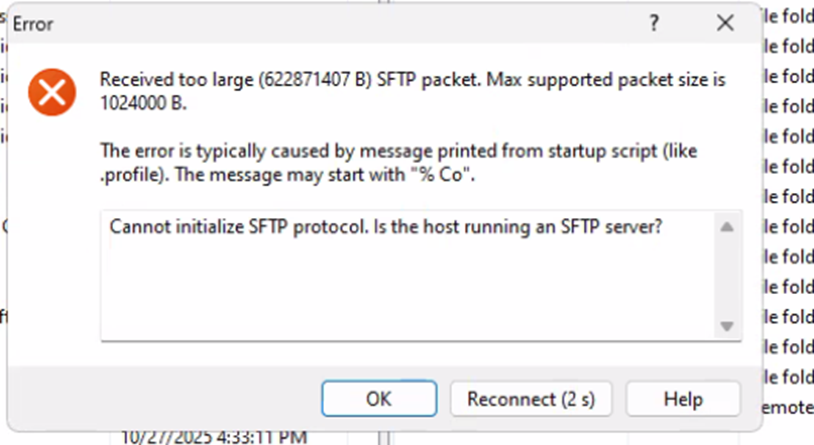Click "The error is typically caused" paragraph

tap(398, 150)
